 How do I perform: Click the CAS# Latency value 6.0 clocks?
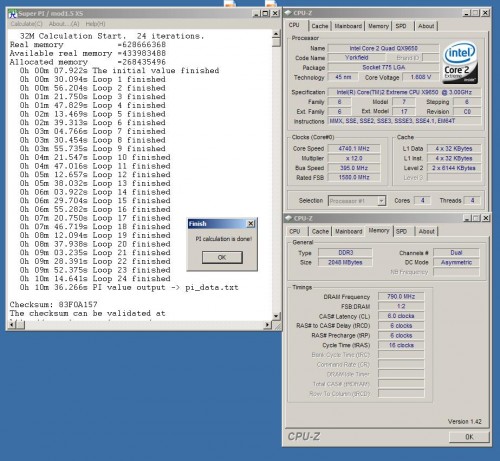(401, 316)
